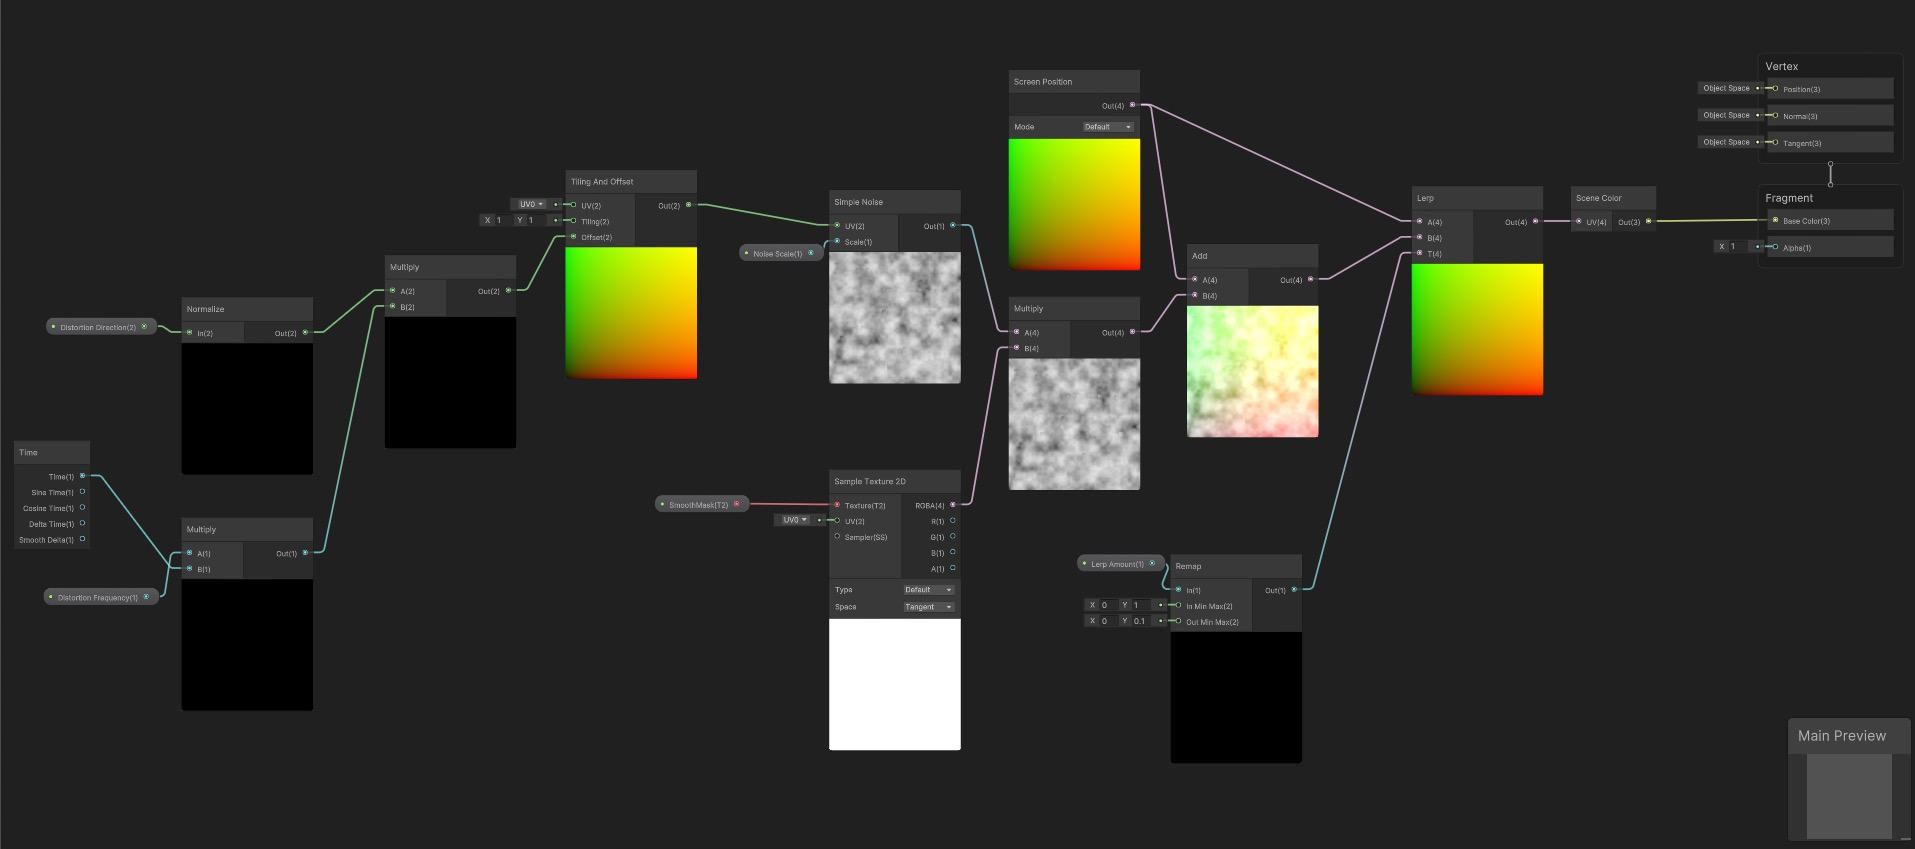
Task: Select the Sample Texture 2D node title
Action: click(870, 481)
